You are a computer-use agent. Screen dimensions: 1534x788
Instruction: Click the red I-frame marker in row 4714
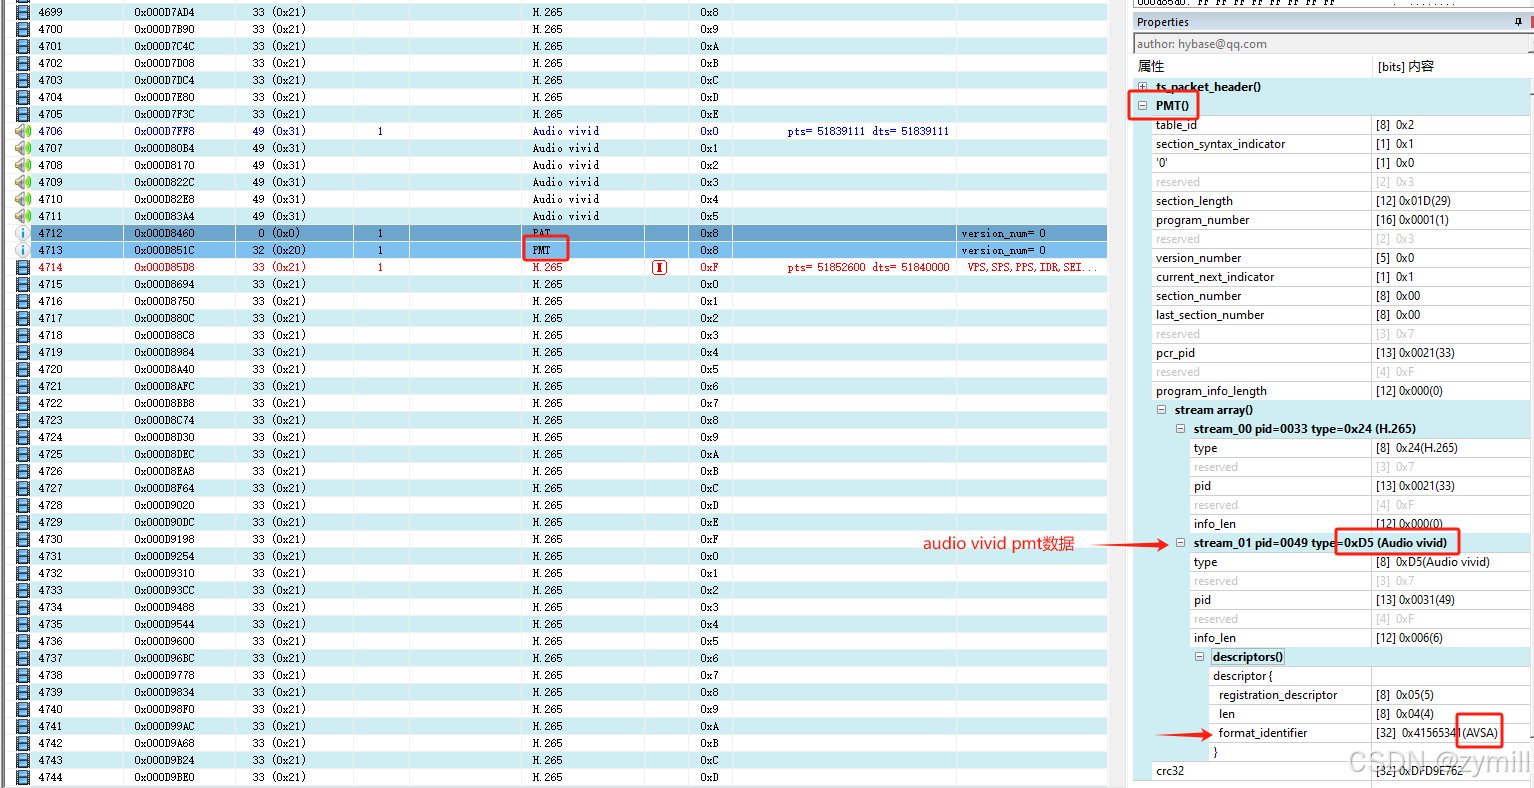(x=659, y=267)
